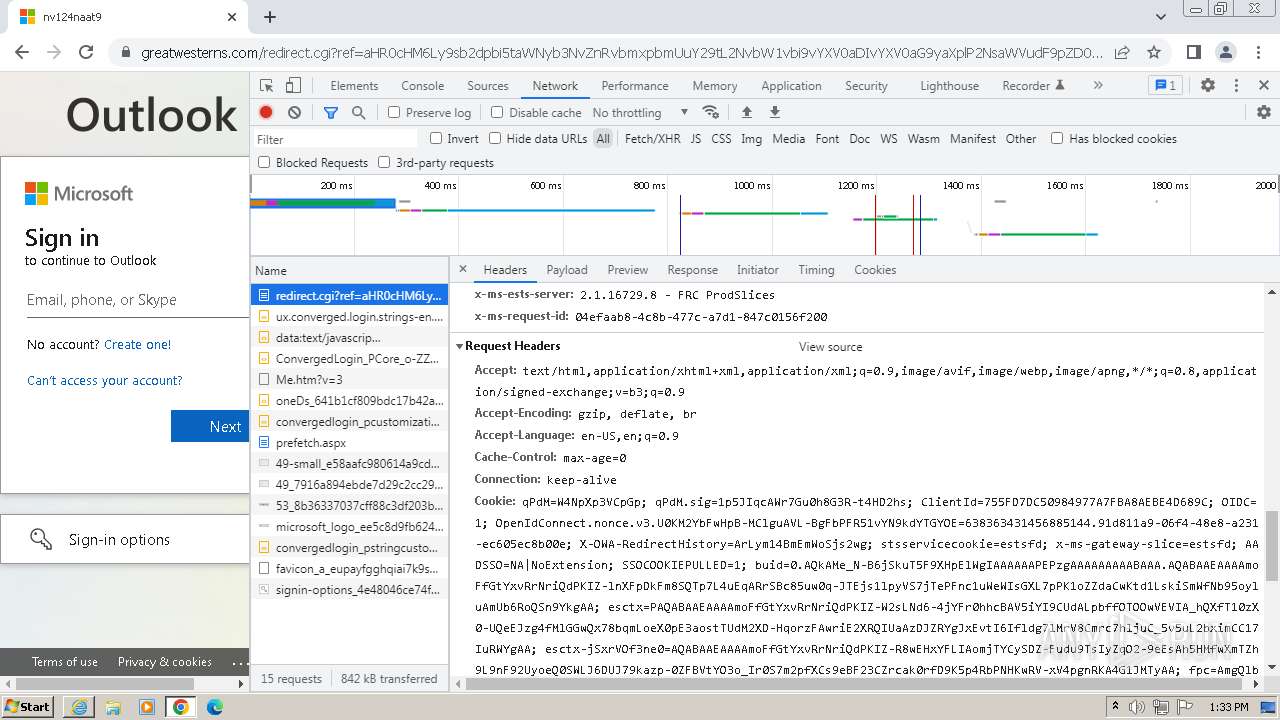1280x720 pixels.
Task: Open the No throttling dropdown
Action: click(640, 113)
